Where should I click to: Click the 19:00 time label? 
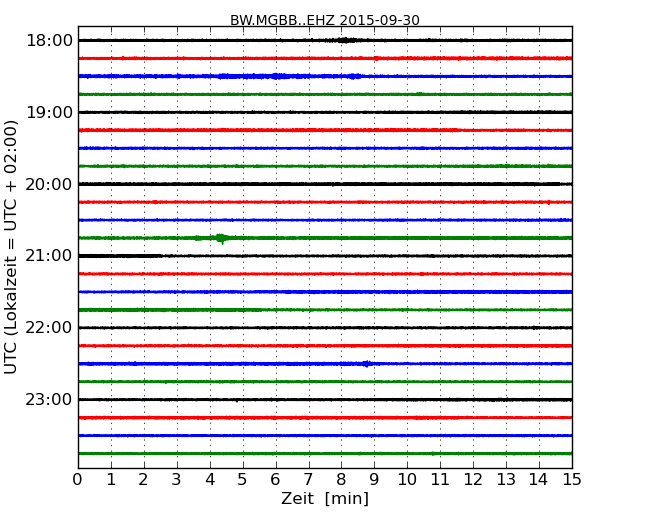pyautogui.click(x=49, y=112)
